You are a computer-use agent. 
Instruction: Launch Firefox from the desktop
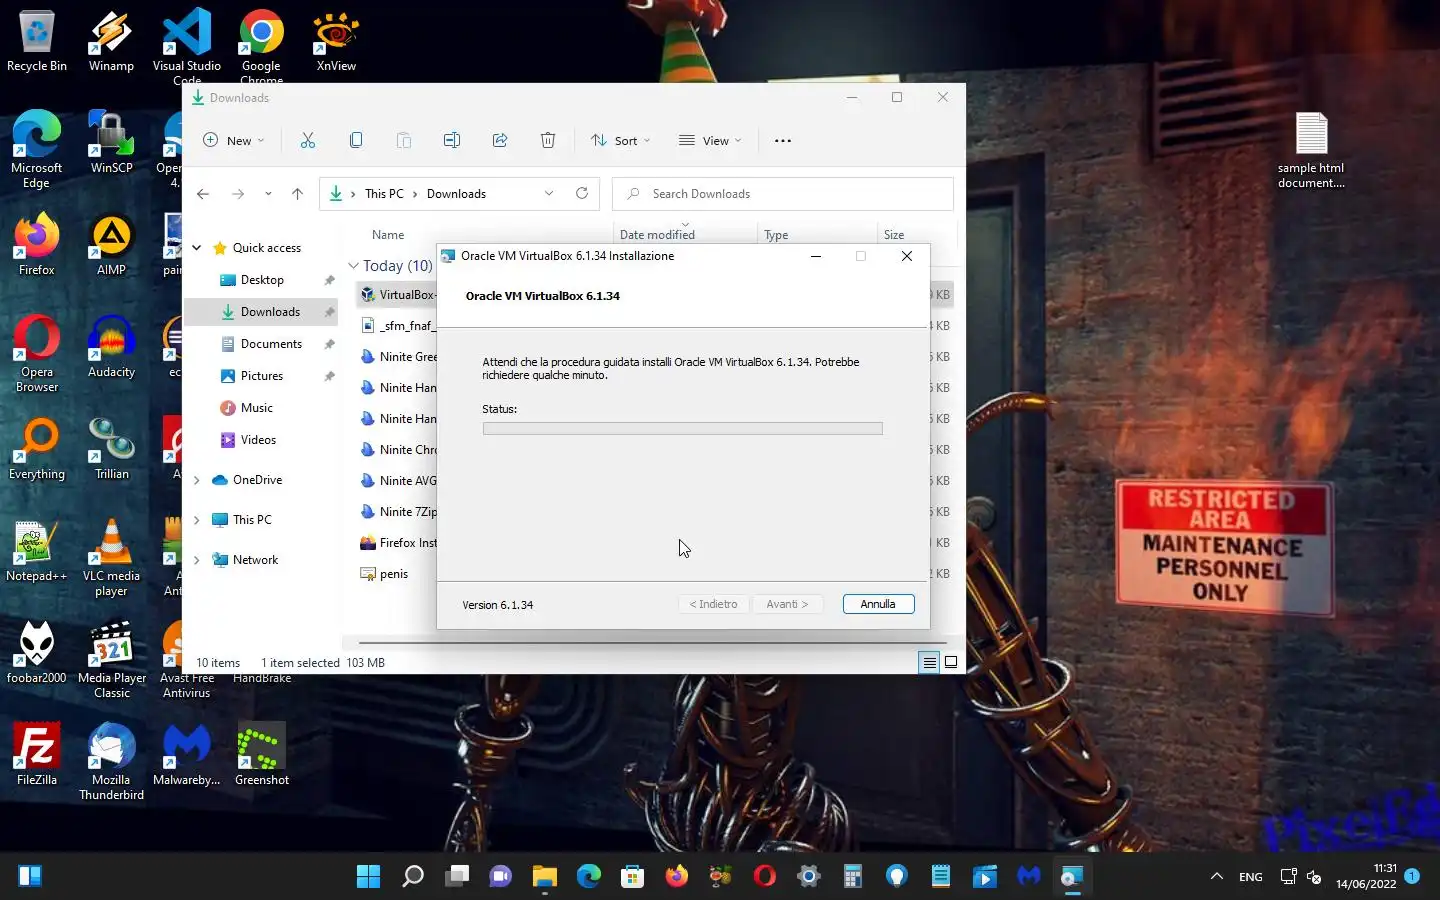[x=37, y=246]
